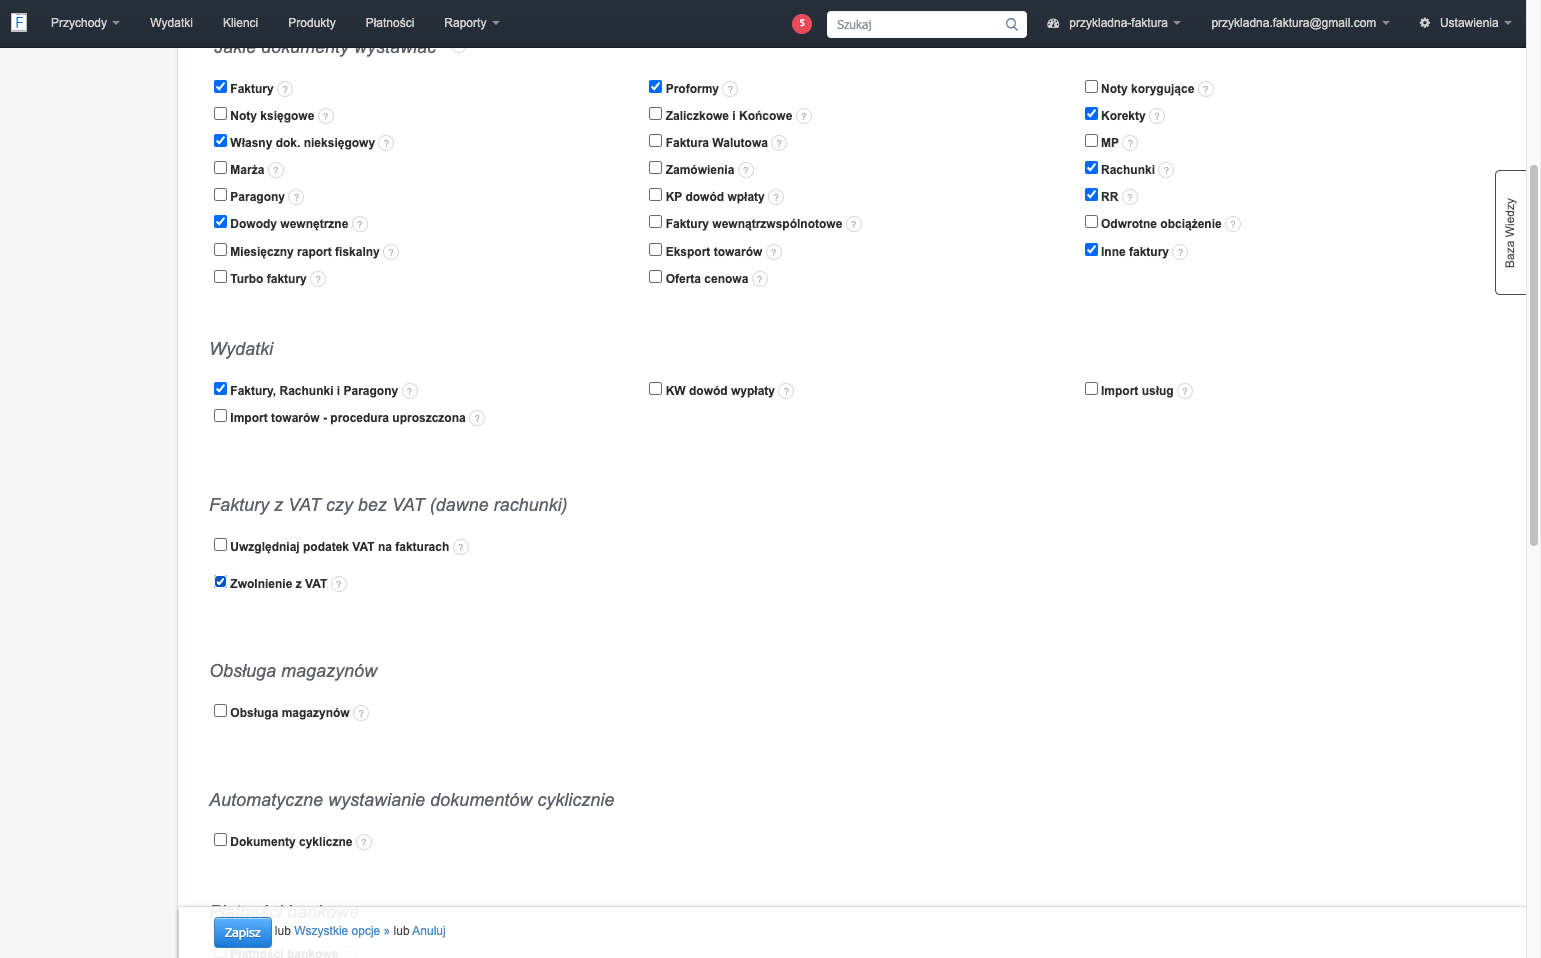Open Płatności in the top menu

tap(390, 23)
